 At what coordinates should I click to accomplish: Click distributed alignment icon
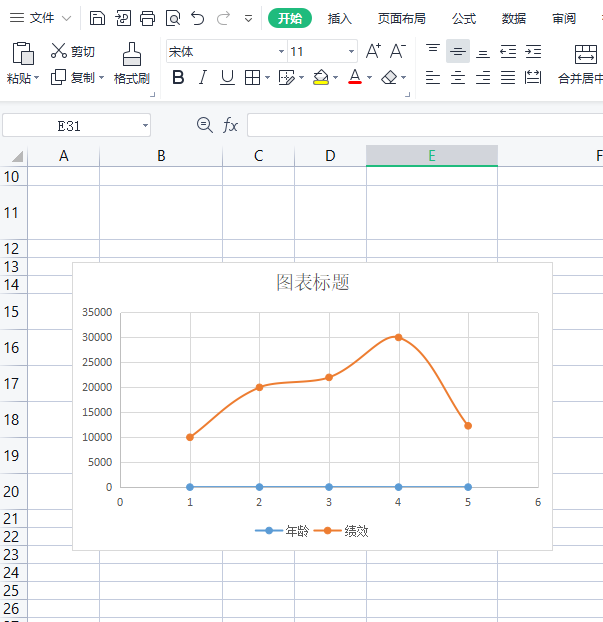coord(533,77)
